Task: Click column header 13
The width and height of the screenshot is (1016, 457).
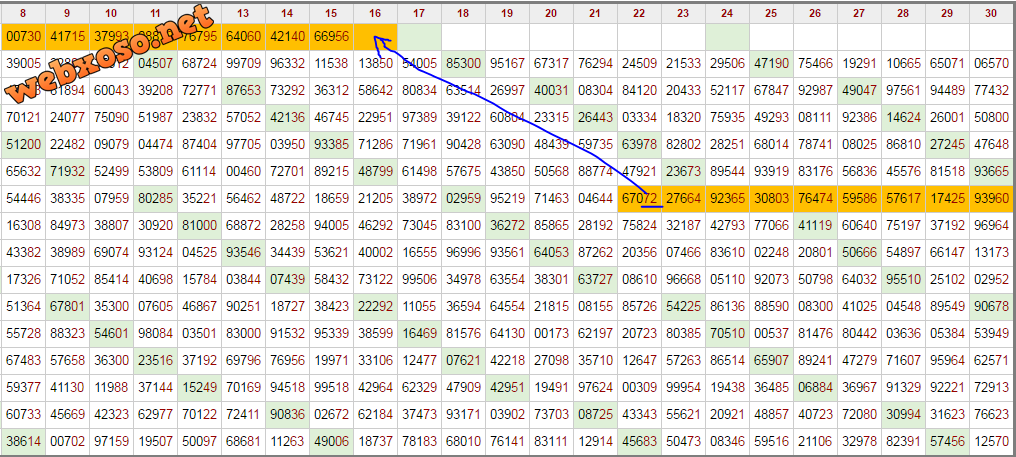Action: [x=244, y=13]
